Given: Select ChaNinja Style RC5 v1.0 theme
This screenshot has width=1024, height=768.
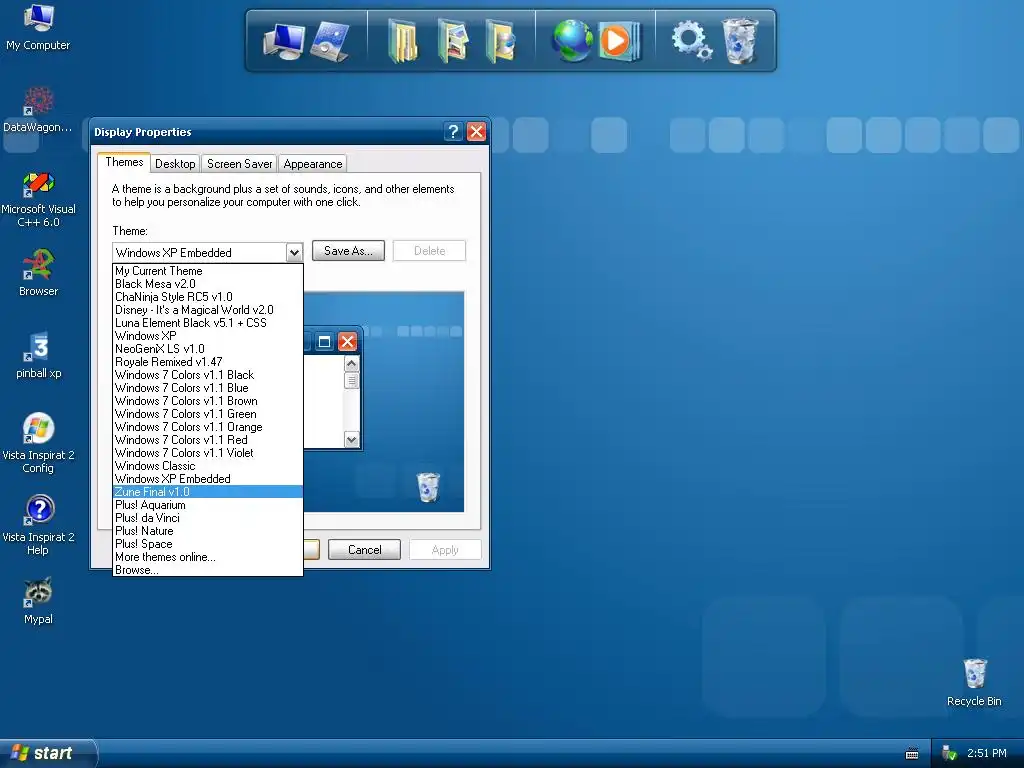Looking at the screenshot, I should pos(208,296).
